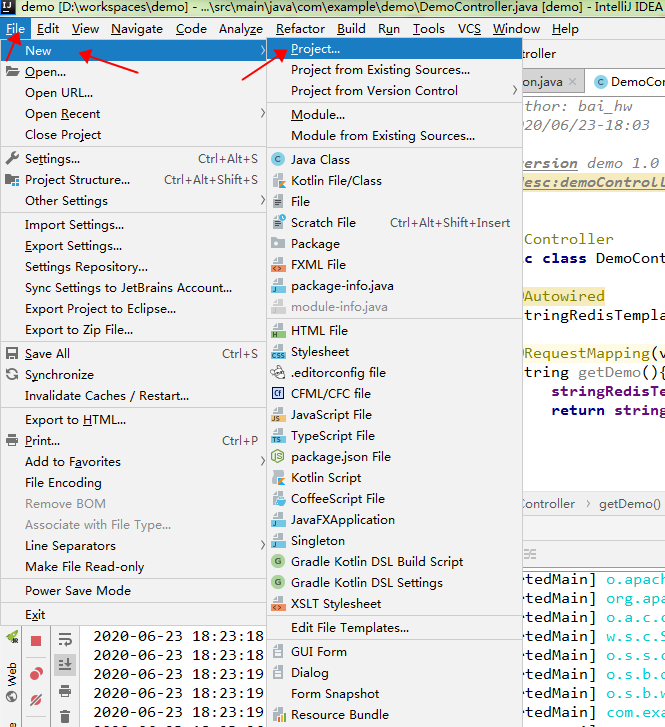Choose Edit File Templates...
This screenshot has height=727, width=665.
pos(395,627)
